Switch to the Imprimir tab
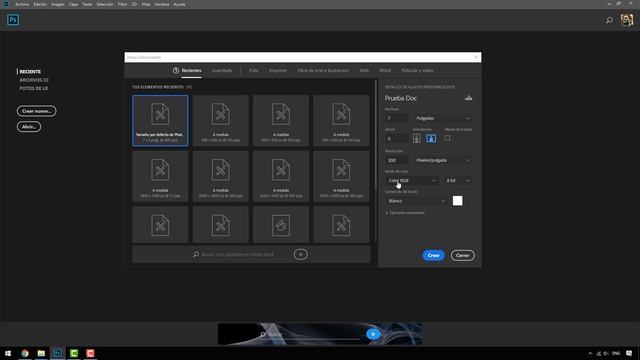 coord(278,70)
